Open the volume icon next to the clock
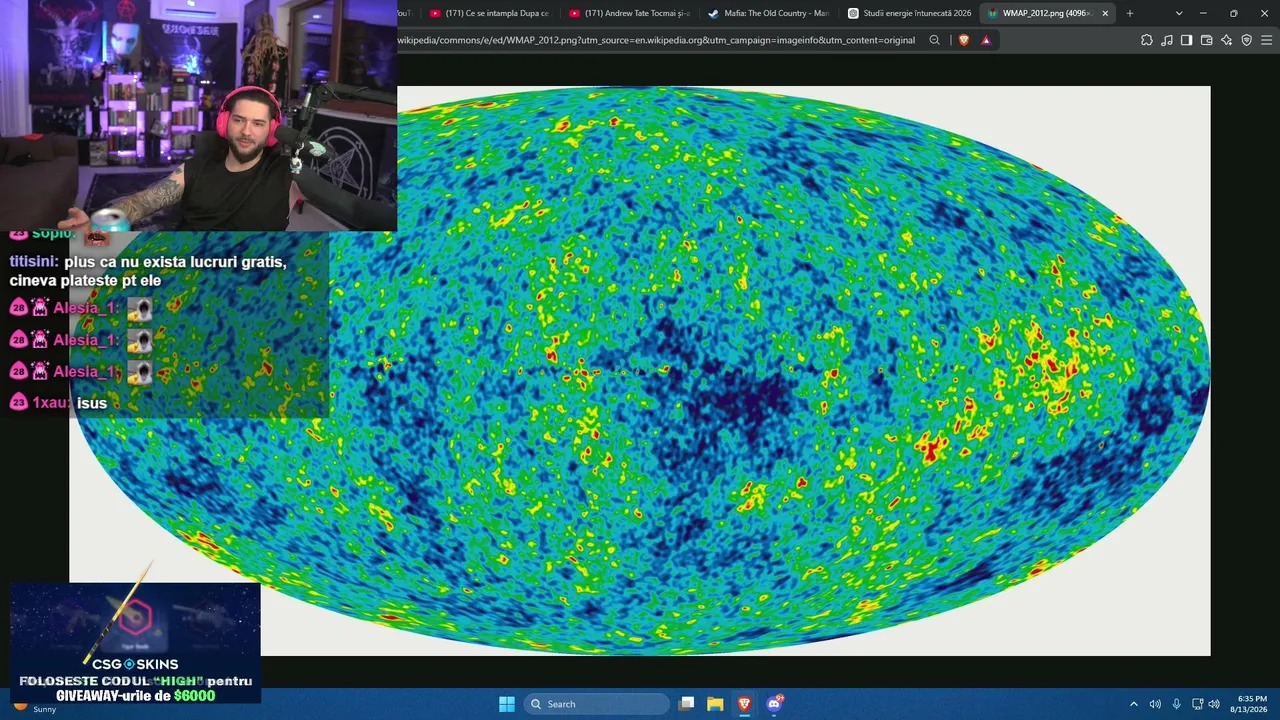The width and height of the screenshot is (1280, 720). 1214,704
